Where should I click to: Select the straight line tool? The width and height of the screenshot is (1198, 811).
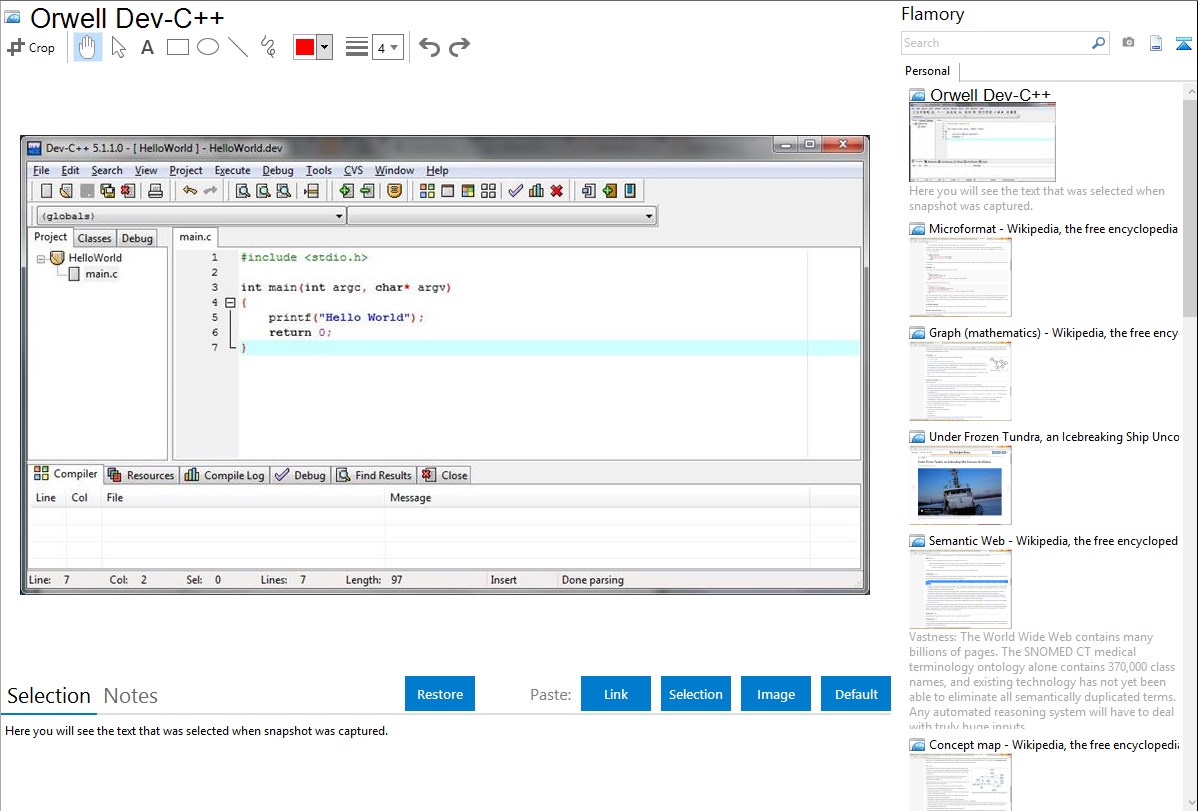click(x=238, y=47)
